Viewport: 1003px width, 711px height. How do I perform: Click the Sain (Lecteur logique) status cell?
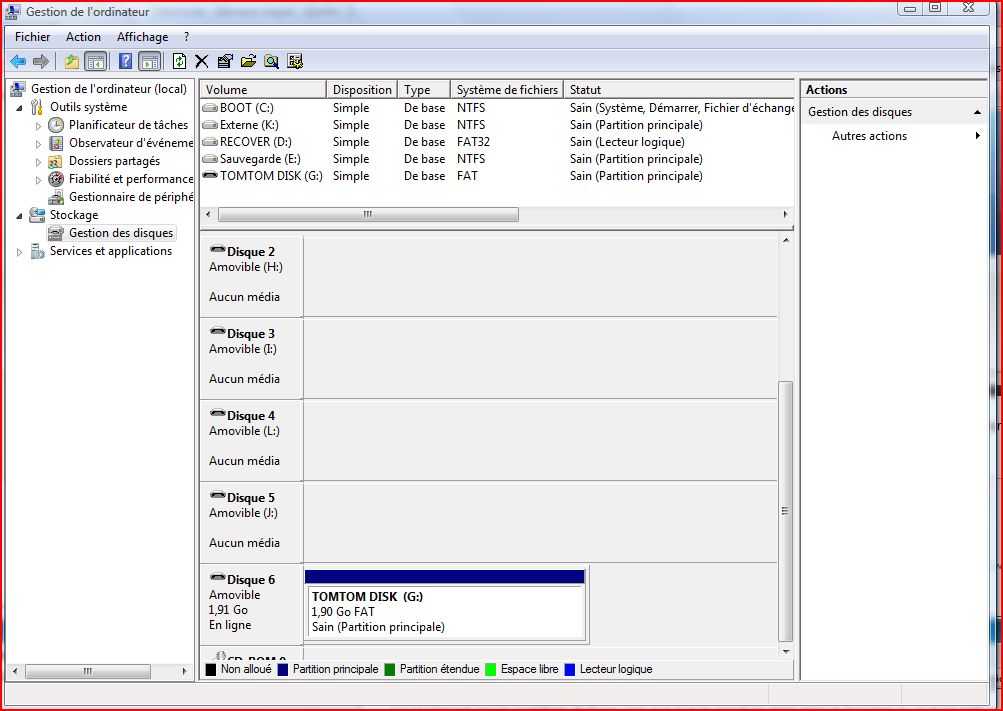[628, 142]
